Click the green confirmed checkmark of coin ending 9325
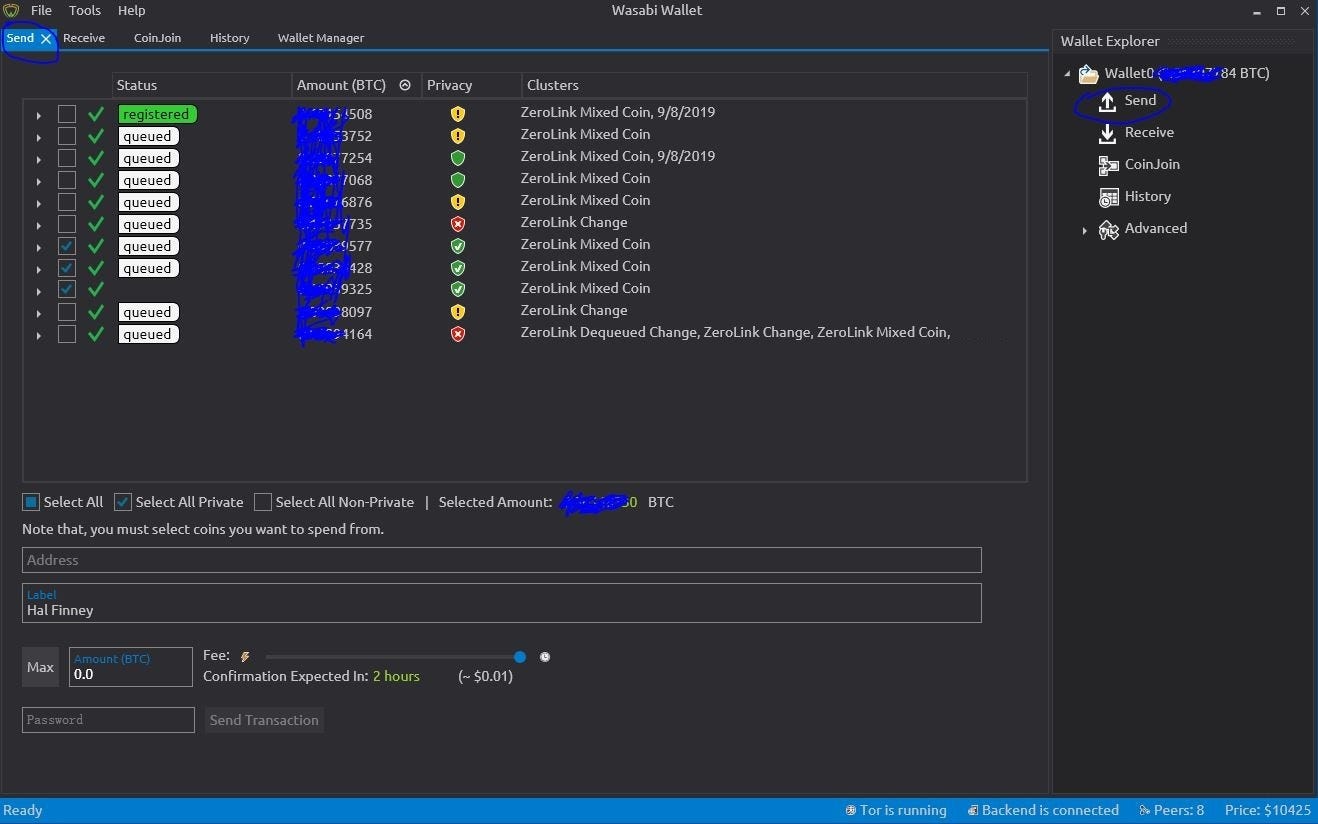This screenshot has height=824, width=1318. pos(96,290)
